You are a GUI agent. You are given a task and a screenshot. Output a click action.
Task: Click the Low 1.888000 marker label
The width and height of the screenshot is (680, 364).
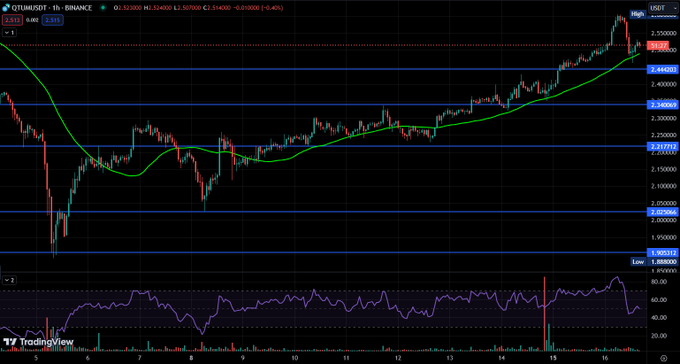click(x=654, y=262)
